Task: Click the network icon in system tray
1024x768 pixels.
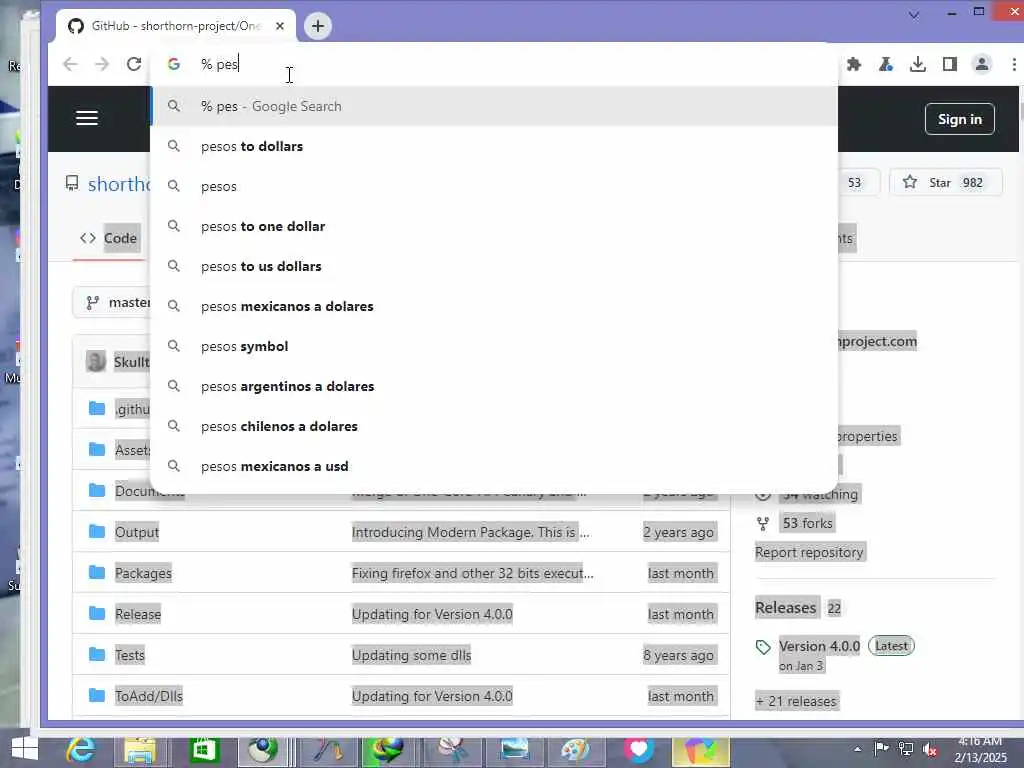Action: point(906,749)
